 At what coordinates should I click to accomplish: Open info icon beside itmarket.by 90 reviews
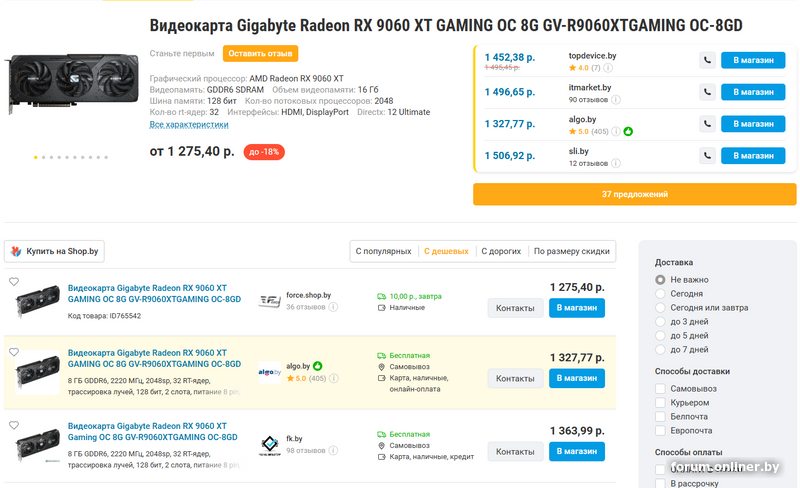[x=616, y=100]
